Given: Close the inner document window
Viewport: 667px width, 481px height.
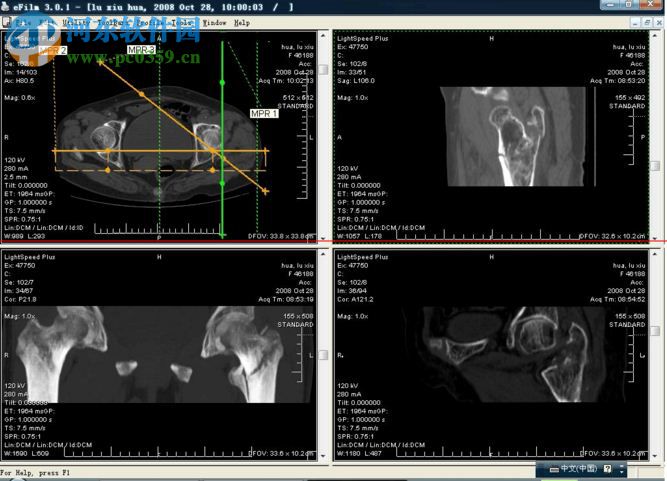Looking at the screenshot, I should (x=659, y=23).
